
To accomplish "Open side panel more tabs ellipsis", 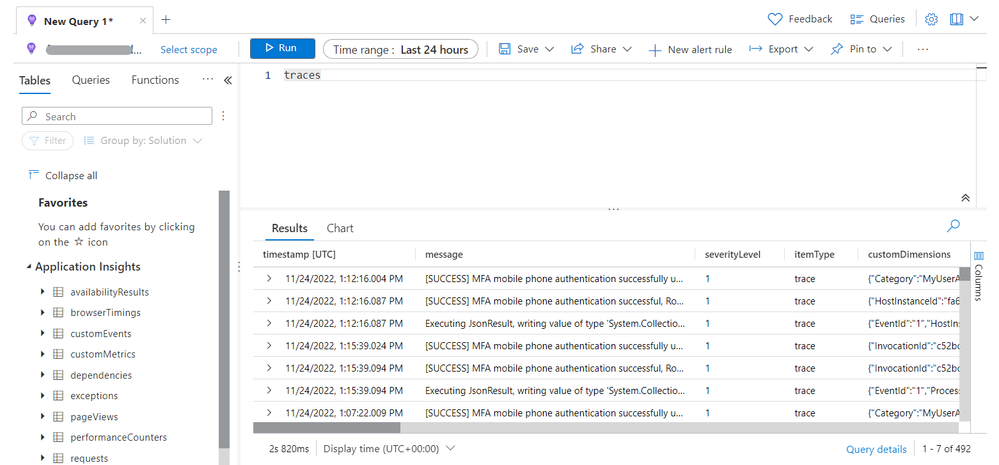I will pos(207,80).
